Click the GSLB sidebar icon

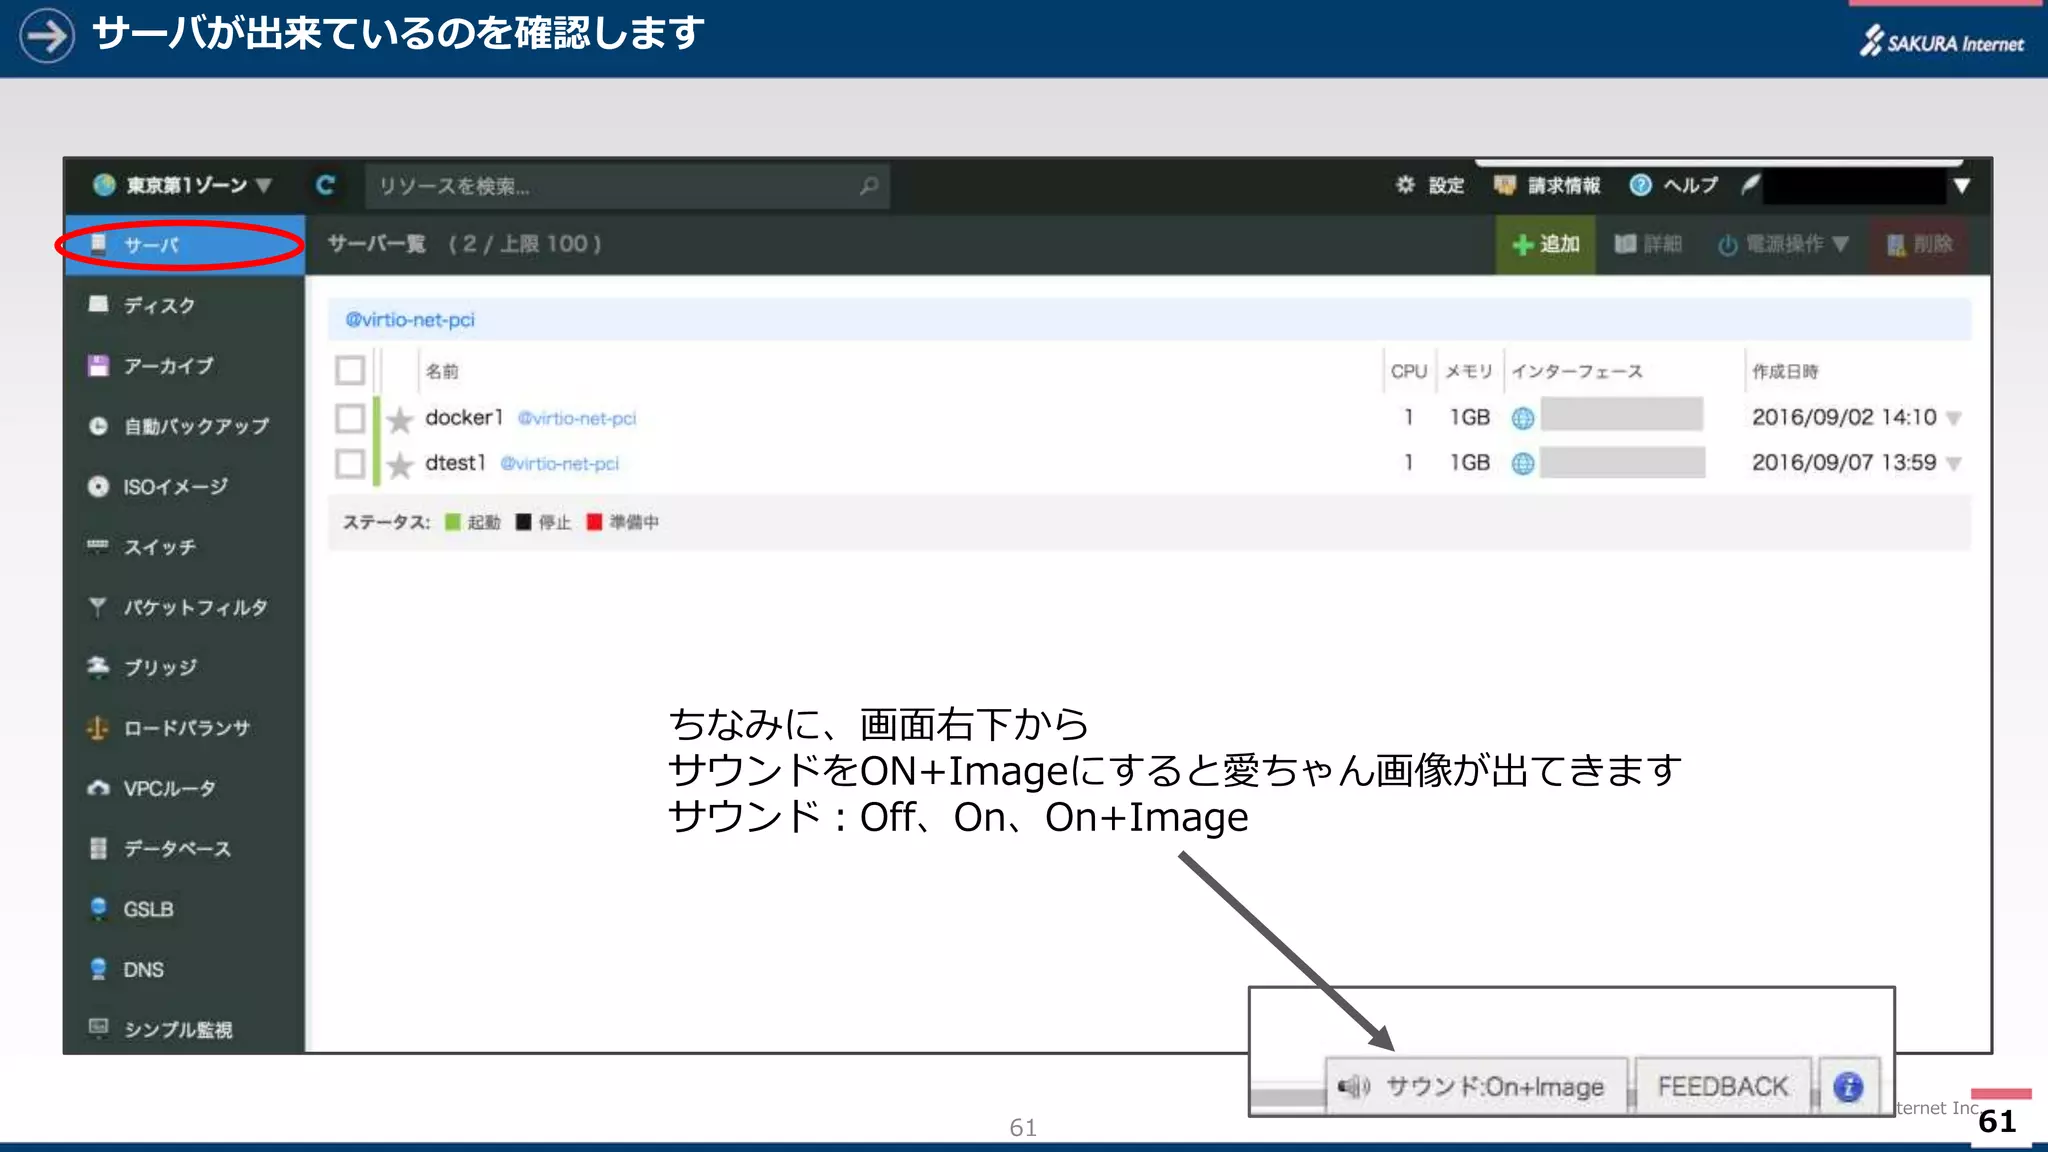click(98, 908)
